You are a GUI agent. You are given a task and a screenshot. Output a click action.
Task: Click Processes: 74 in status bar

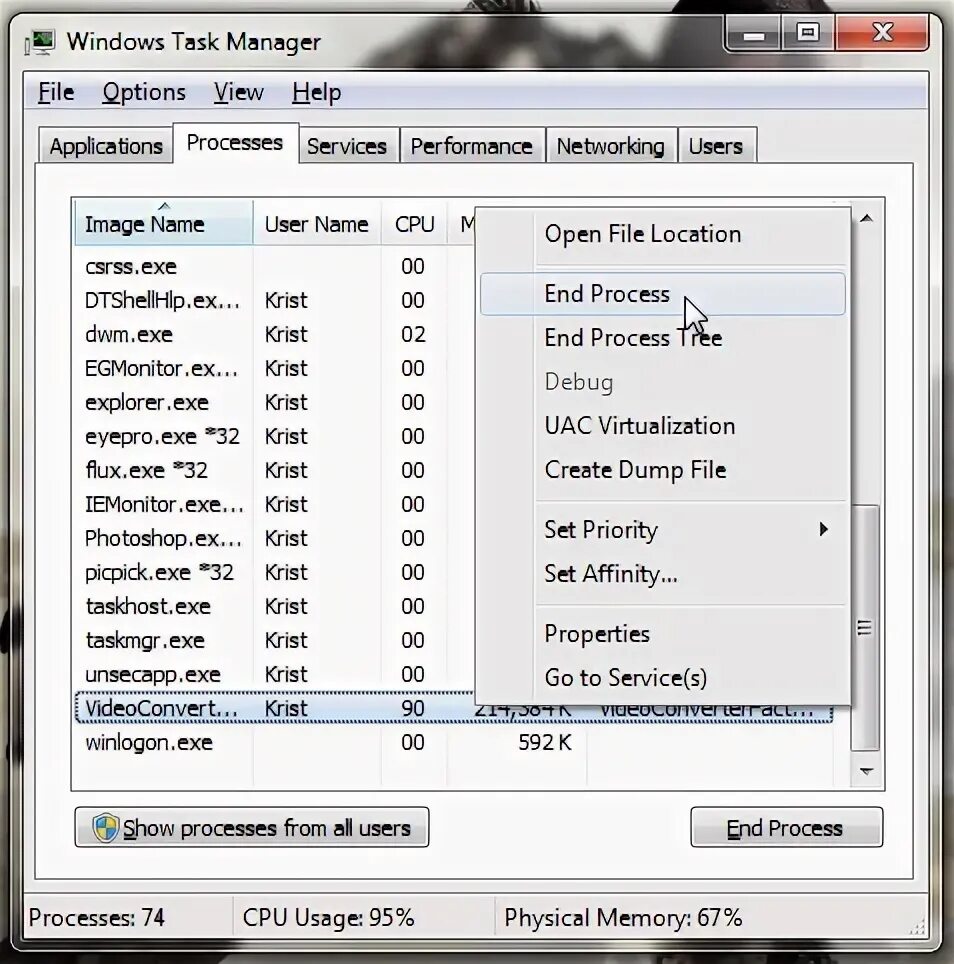click(x=97, y=918)
